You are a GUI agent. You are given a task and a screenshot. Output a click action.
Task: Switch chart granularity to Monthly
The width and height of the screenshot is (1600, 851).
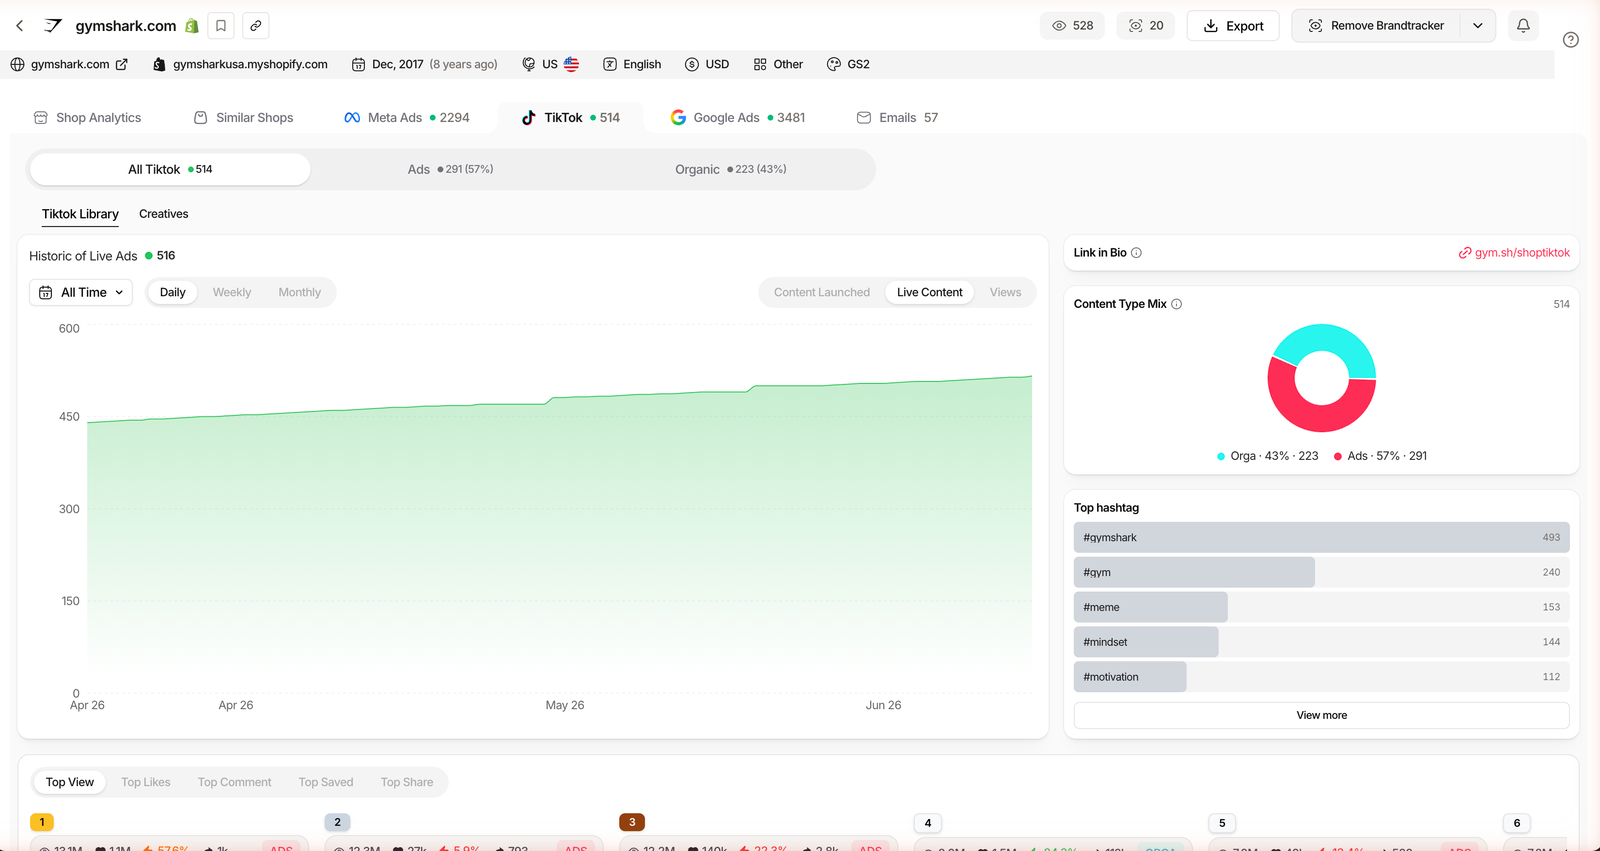(300, 292)
